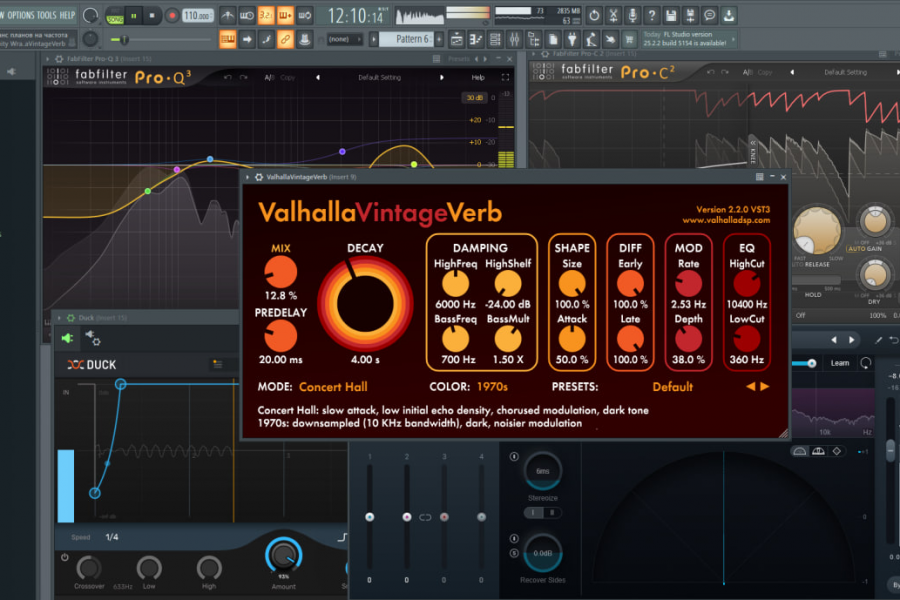Click the ValhallaVintageVerb MIX knob

[x=281, y=272]
